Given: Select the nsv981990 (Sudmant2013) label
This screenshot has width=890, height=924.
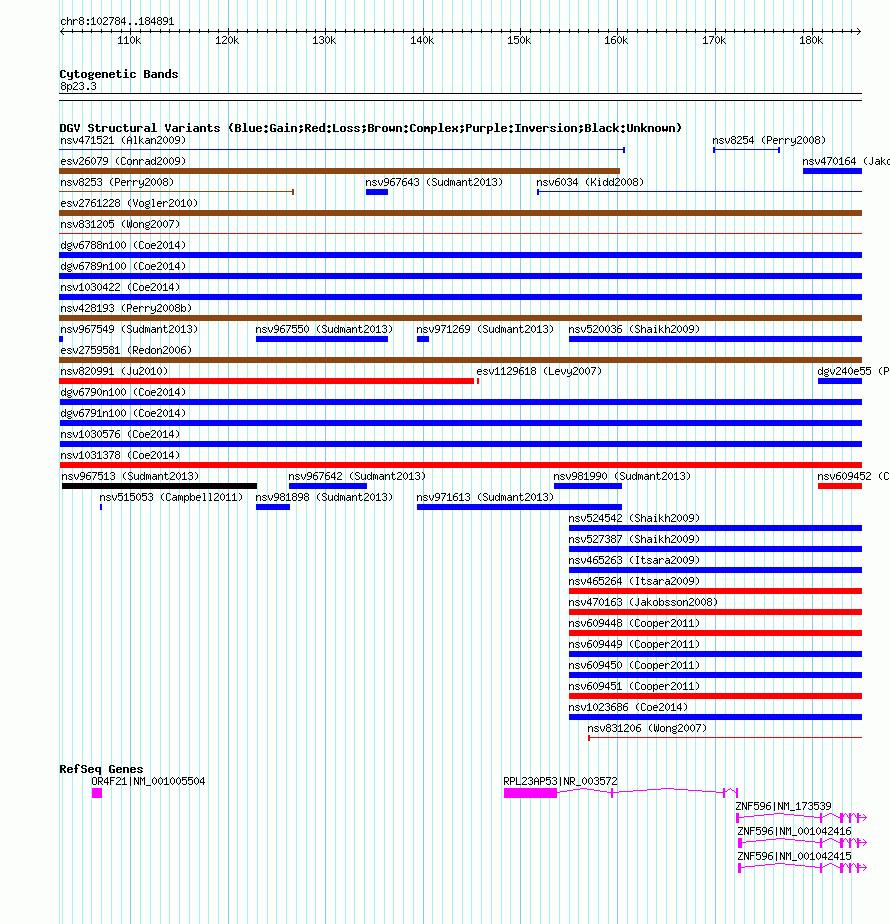Looking at the screenshot, I should 622,476.
